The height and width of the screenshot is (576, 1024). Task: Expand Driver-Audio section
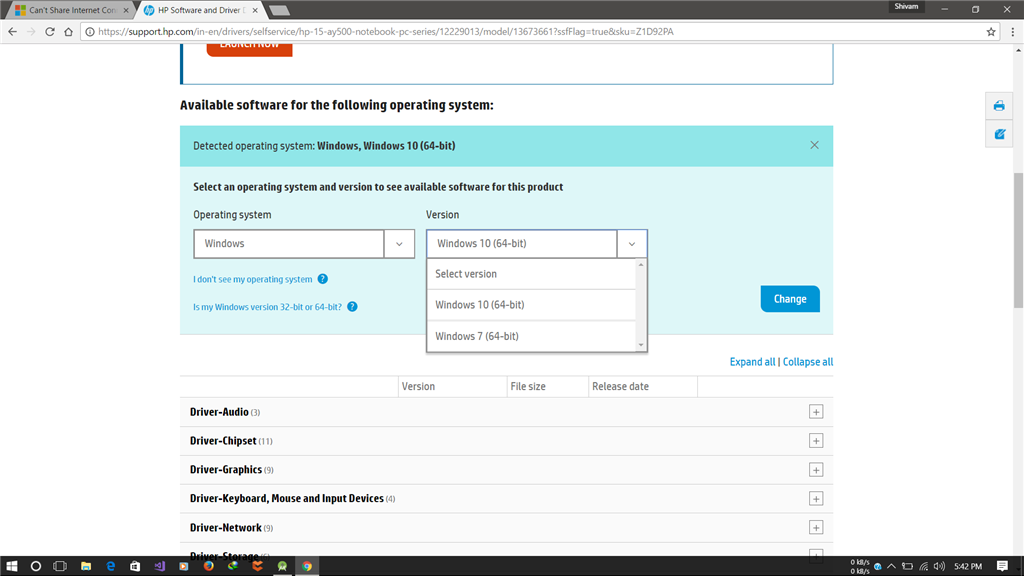816,412
